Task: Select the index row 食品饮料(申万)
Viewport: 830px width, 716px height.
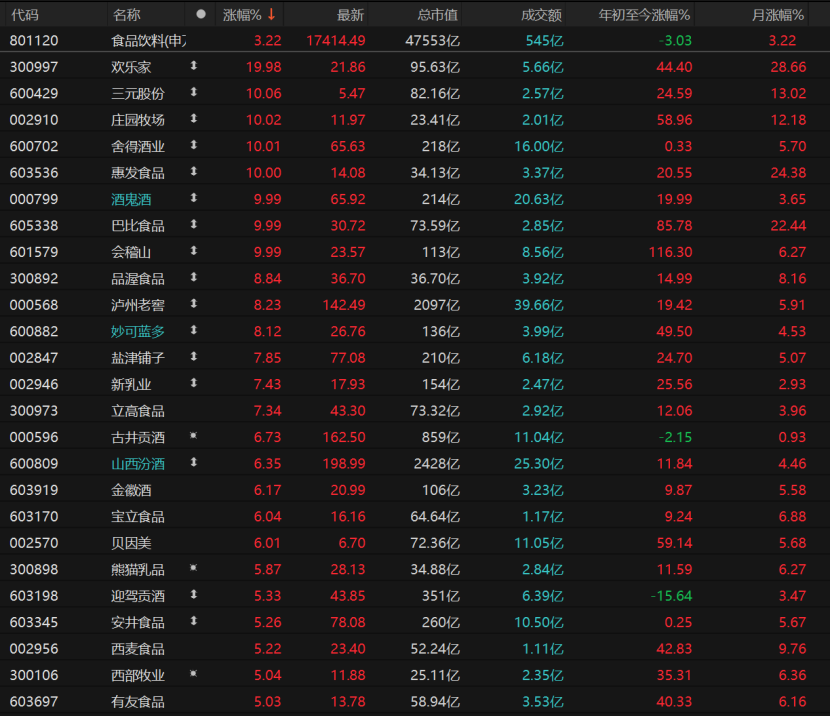Action: pyautogui.click(x=415, y=41)
